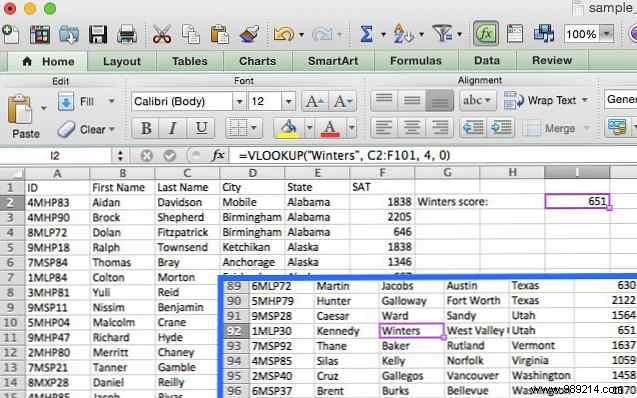Toggle the formula builder fx button
Image resolution: width=637 pixels, height=398 pixels.
tap(485, 34)
